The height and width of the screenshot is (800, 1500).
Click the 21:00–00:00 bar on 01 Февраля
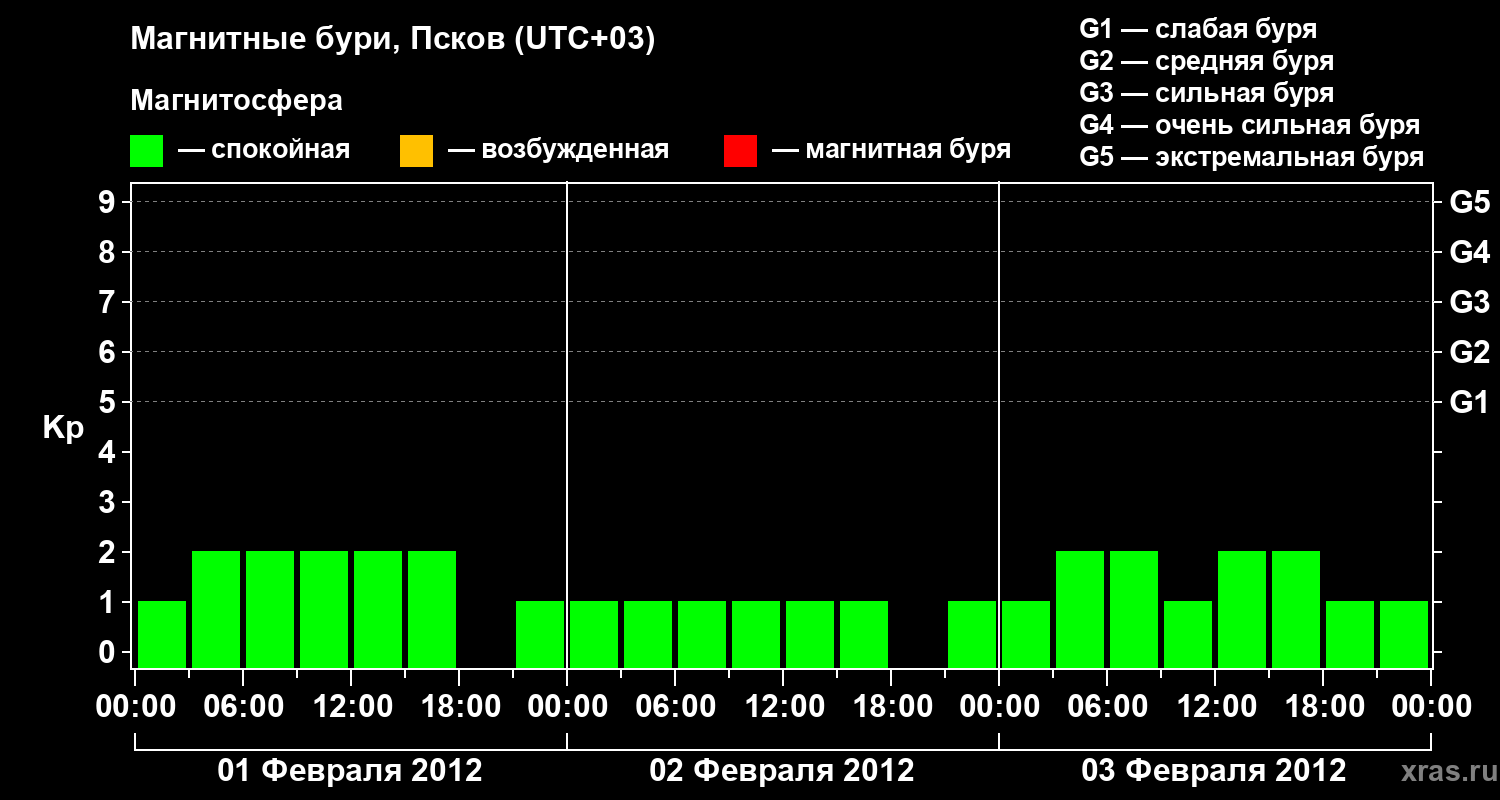click(540, 634)
